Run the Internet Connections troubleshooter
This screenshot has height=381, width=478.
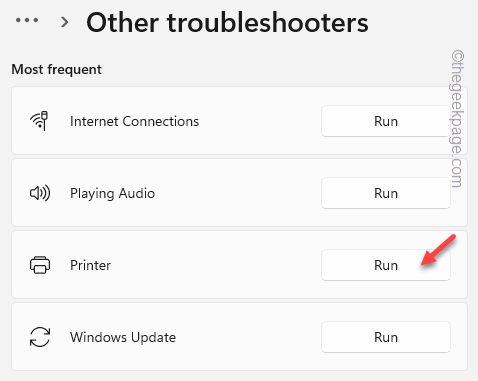click(x=386, y=121)
